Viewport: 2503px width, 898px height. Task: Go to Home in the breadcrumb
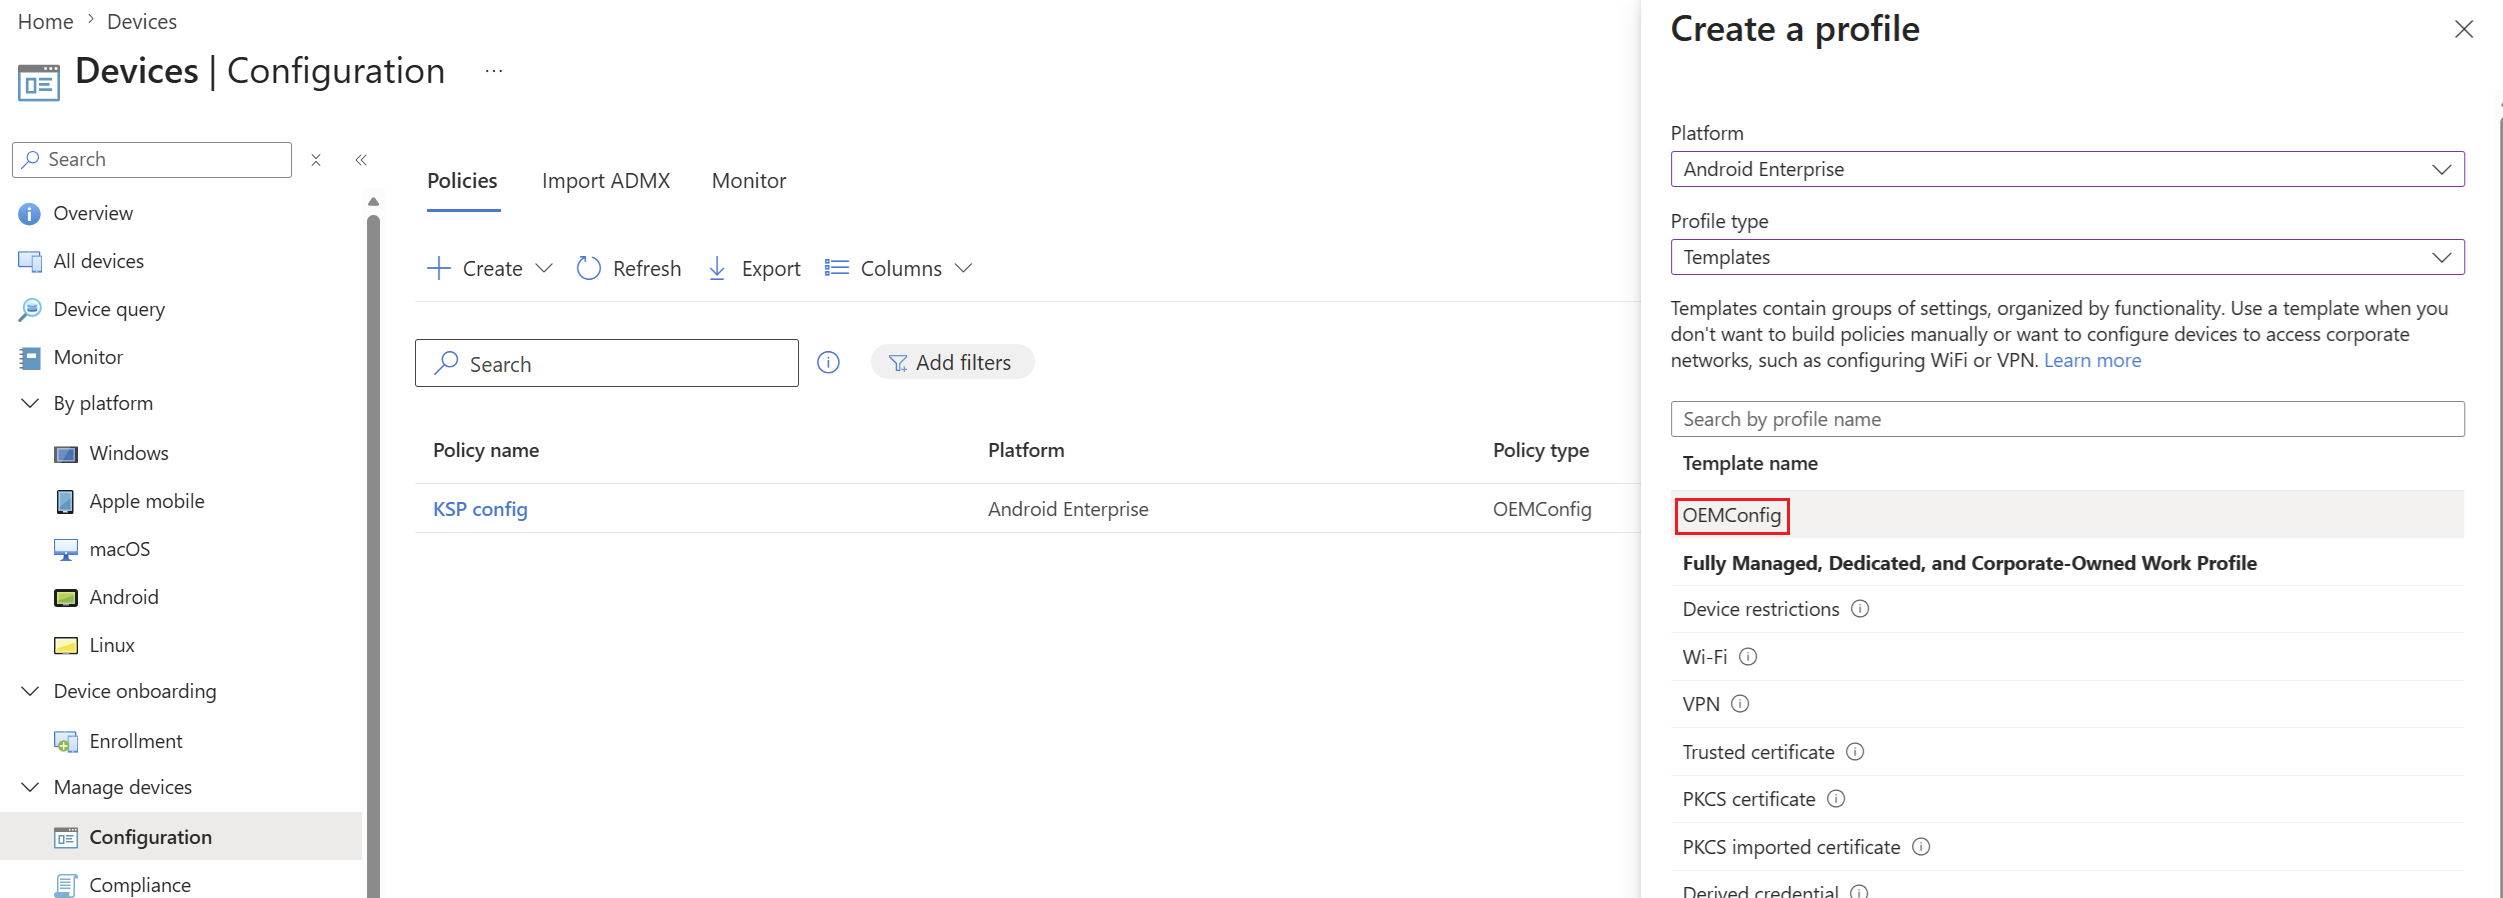pos(46,22)
